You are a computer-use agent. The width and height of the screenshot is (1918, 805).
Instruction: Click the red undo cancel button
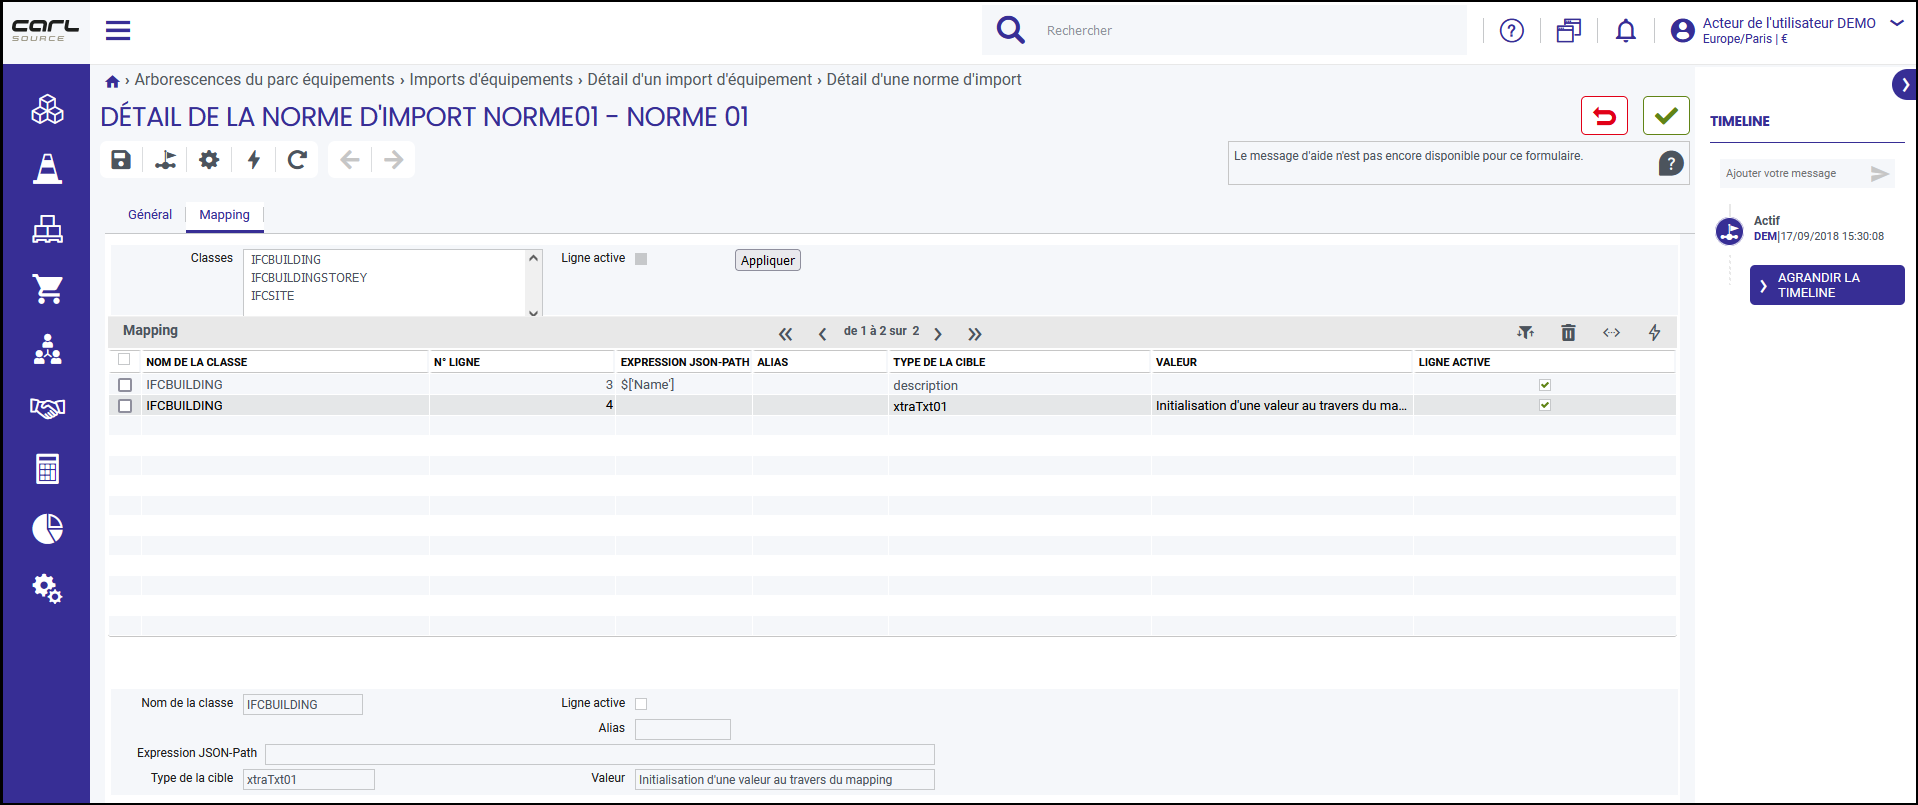pos(1604,116)
